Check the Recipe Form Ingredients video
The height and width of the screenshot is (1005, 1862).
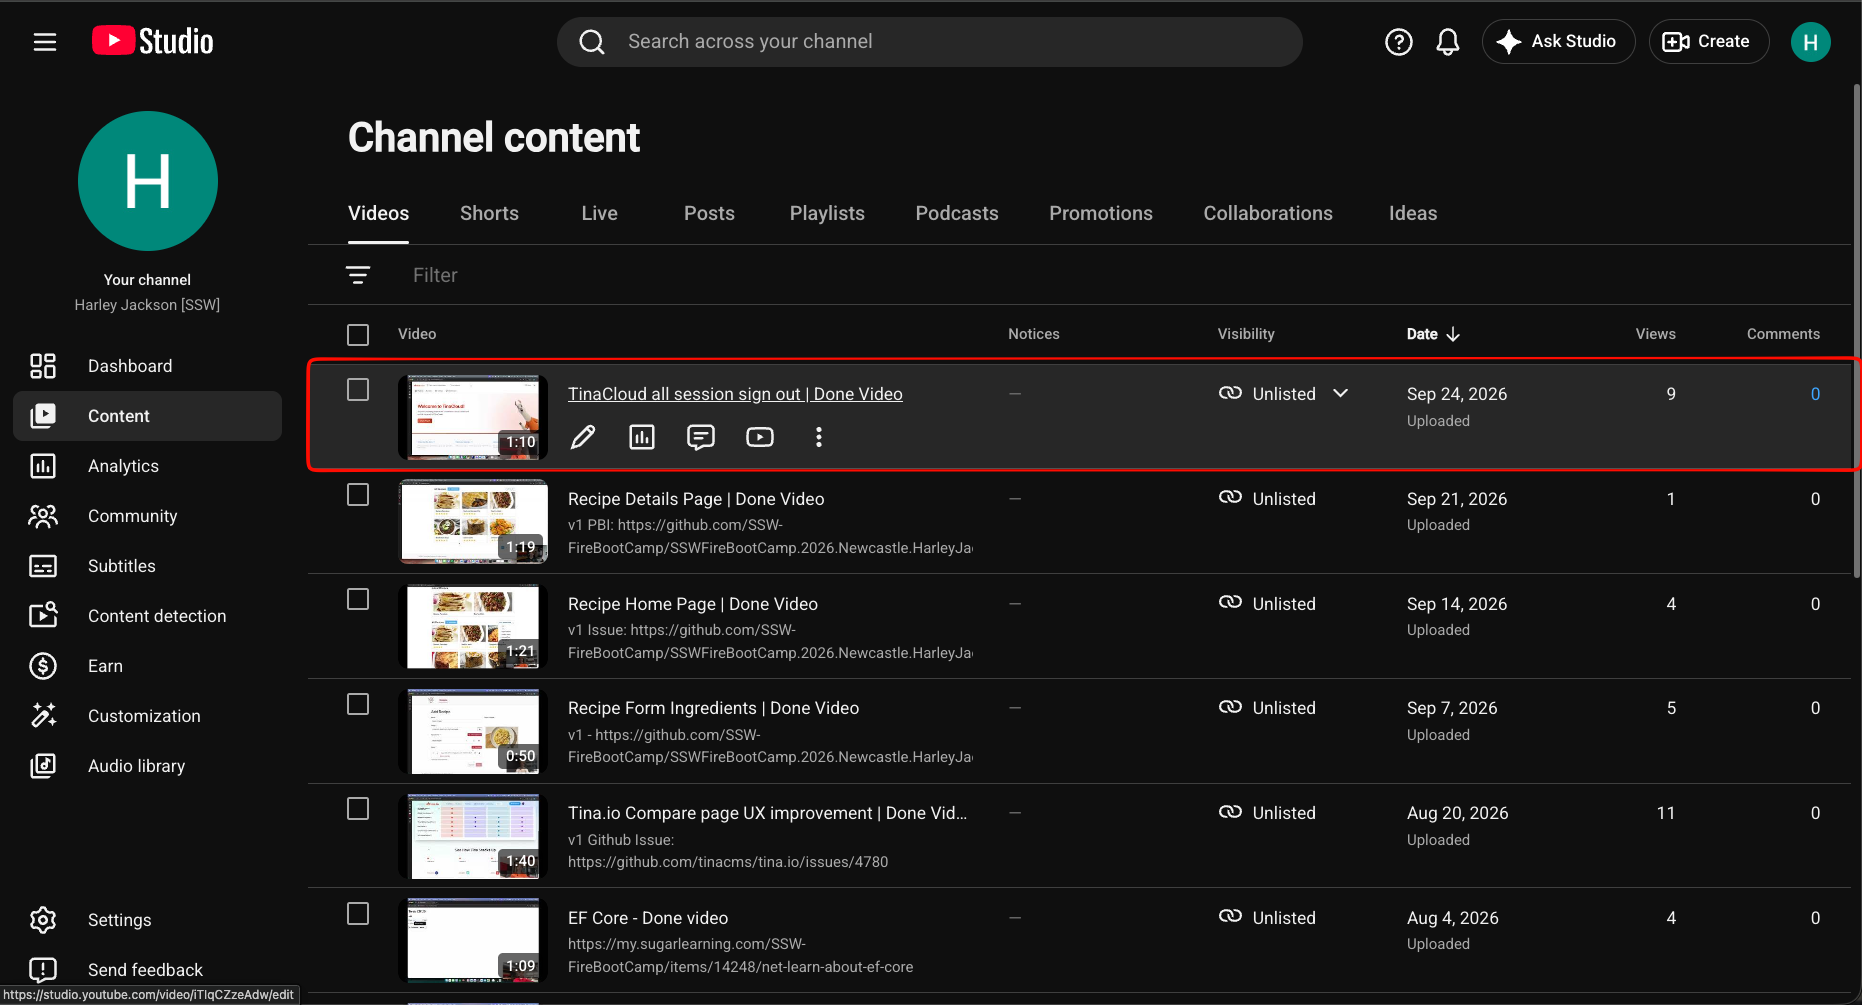click(x=358, y=704)
